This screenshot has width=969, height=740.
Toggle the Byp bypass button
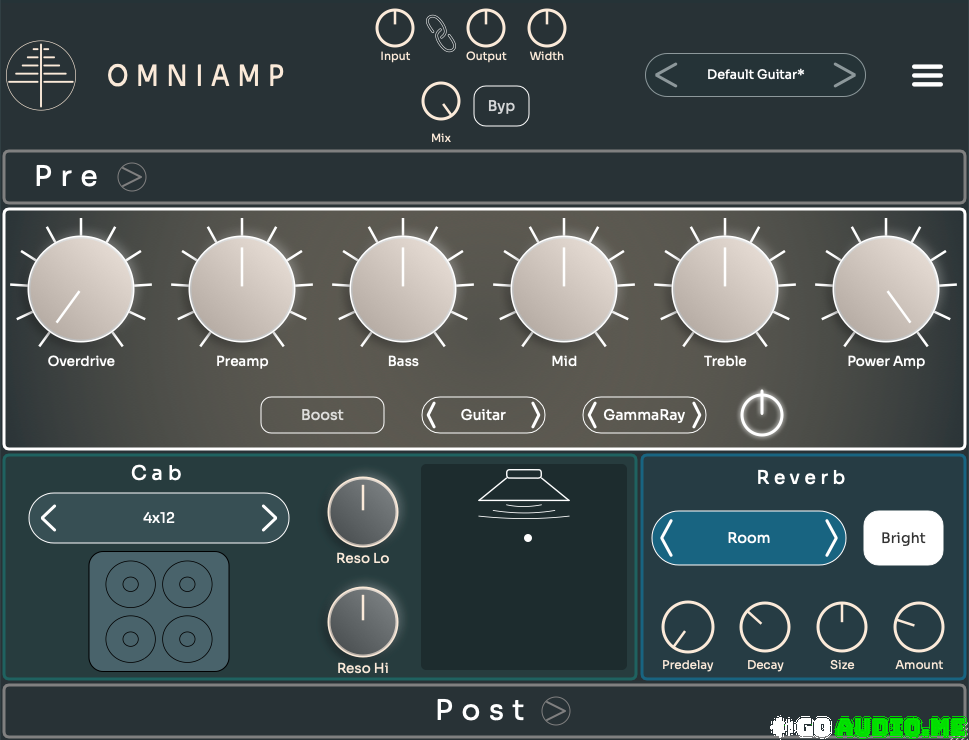click(501, 106)
